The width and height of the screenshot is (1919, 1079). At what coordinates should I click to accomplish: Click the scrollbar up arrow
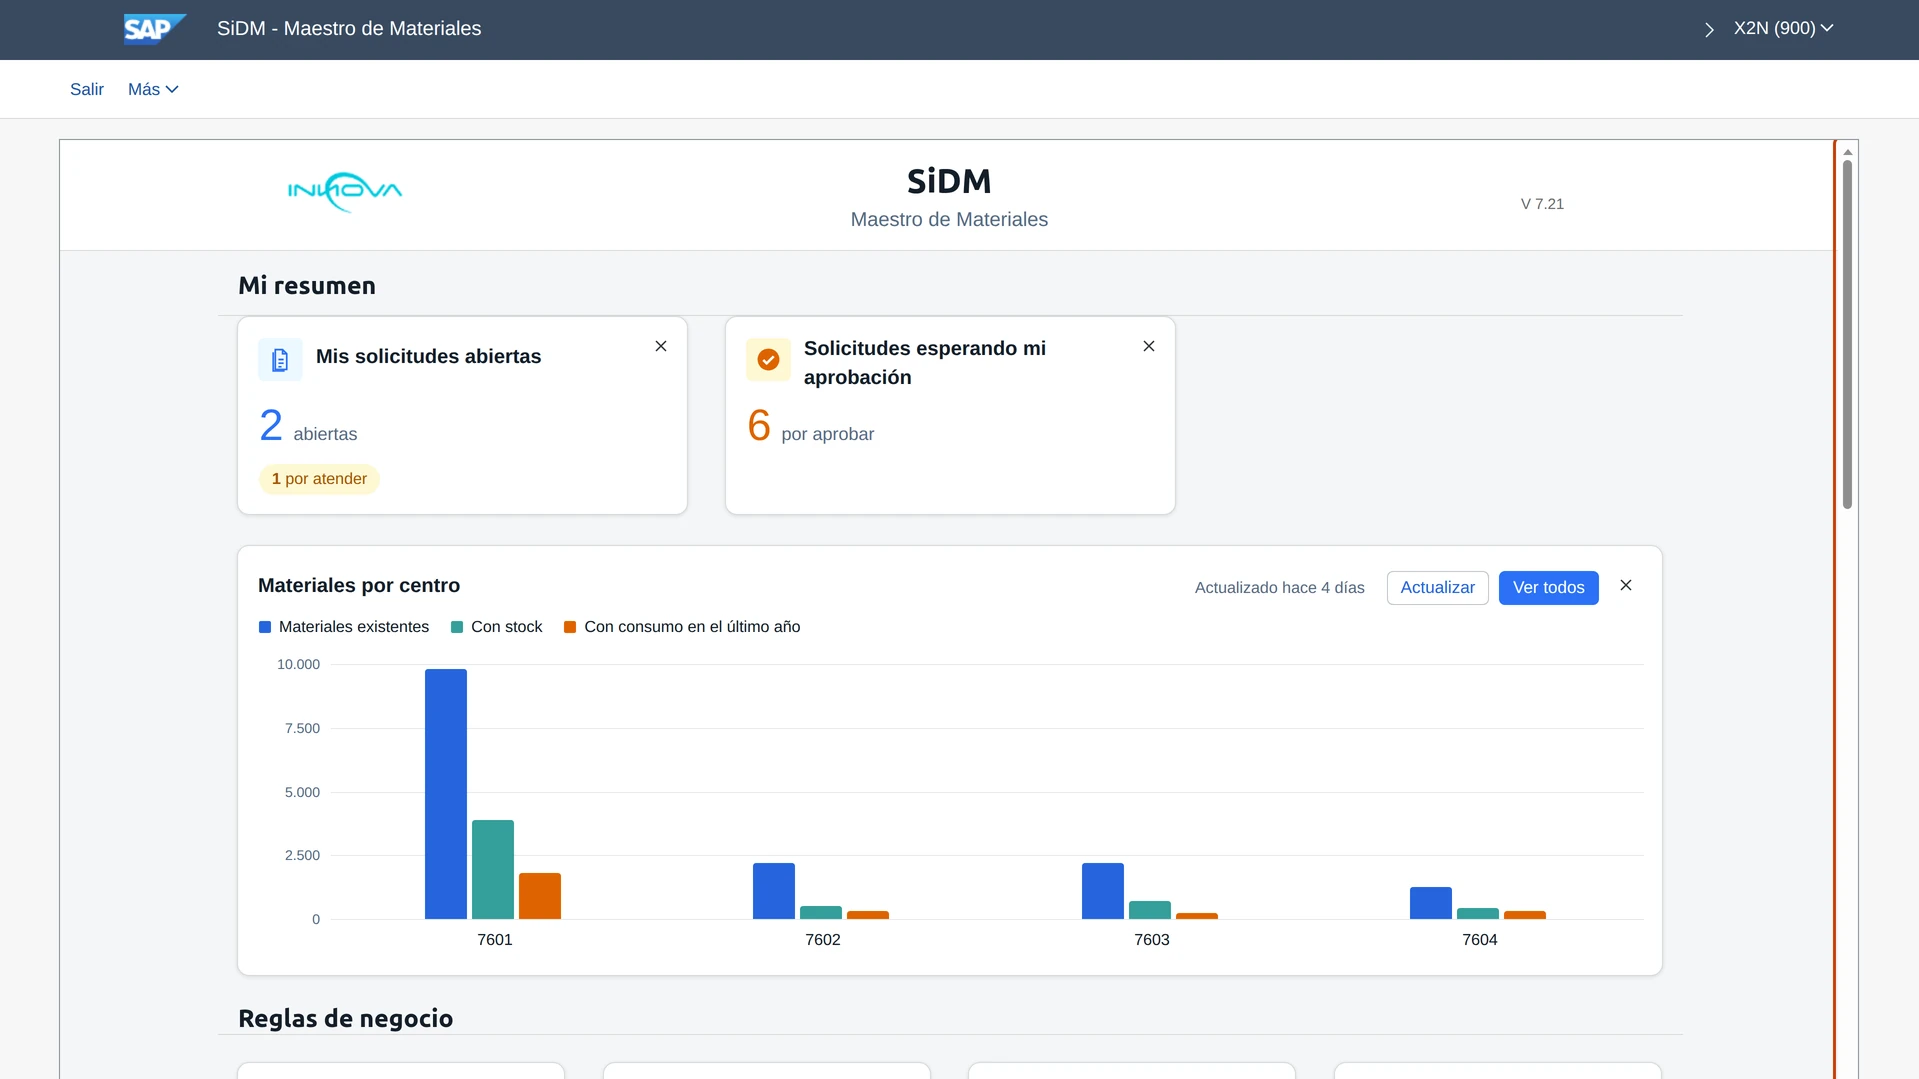tap(1848, 152)
